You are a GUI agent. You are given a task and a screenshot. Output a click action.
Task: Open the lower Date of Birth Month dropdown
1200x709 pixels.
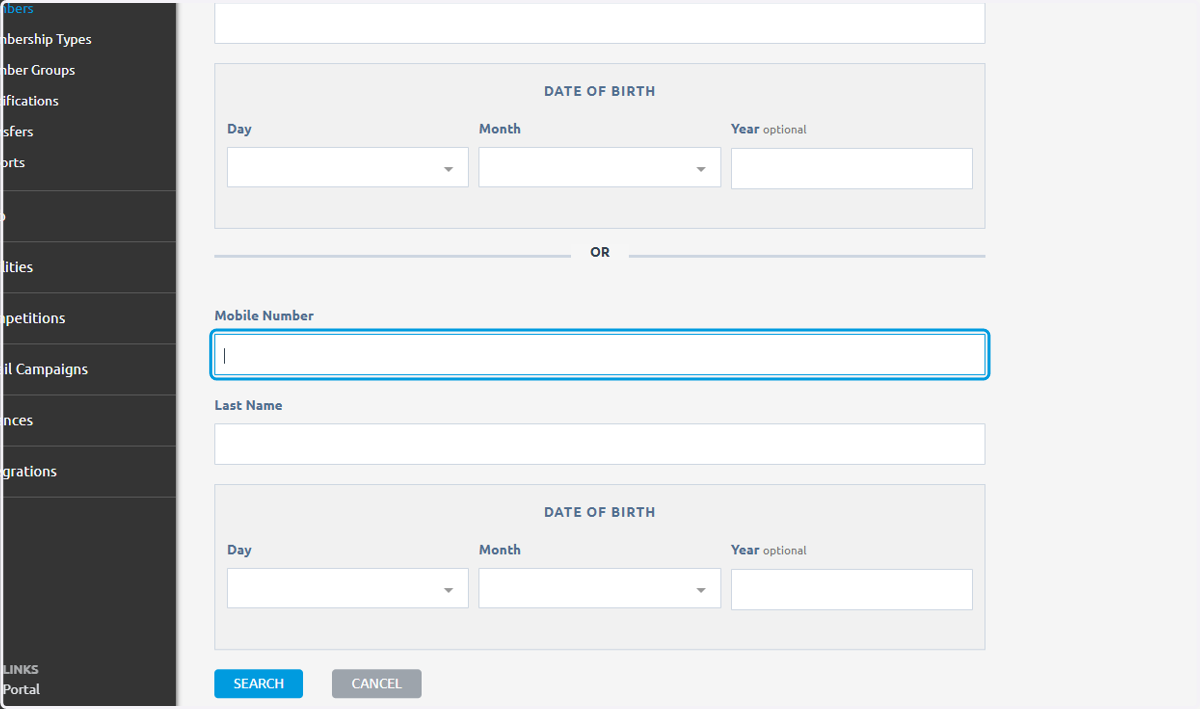(x=599, y=588)
